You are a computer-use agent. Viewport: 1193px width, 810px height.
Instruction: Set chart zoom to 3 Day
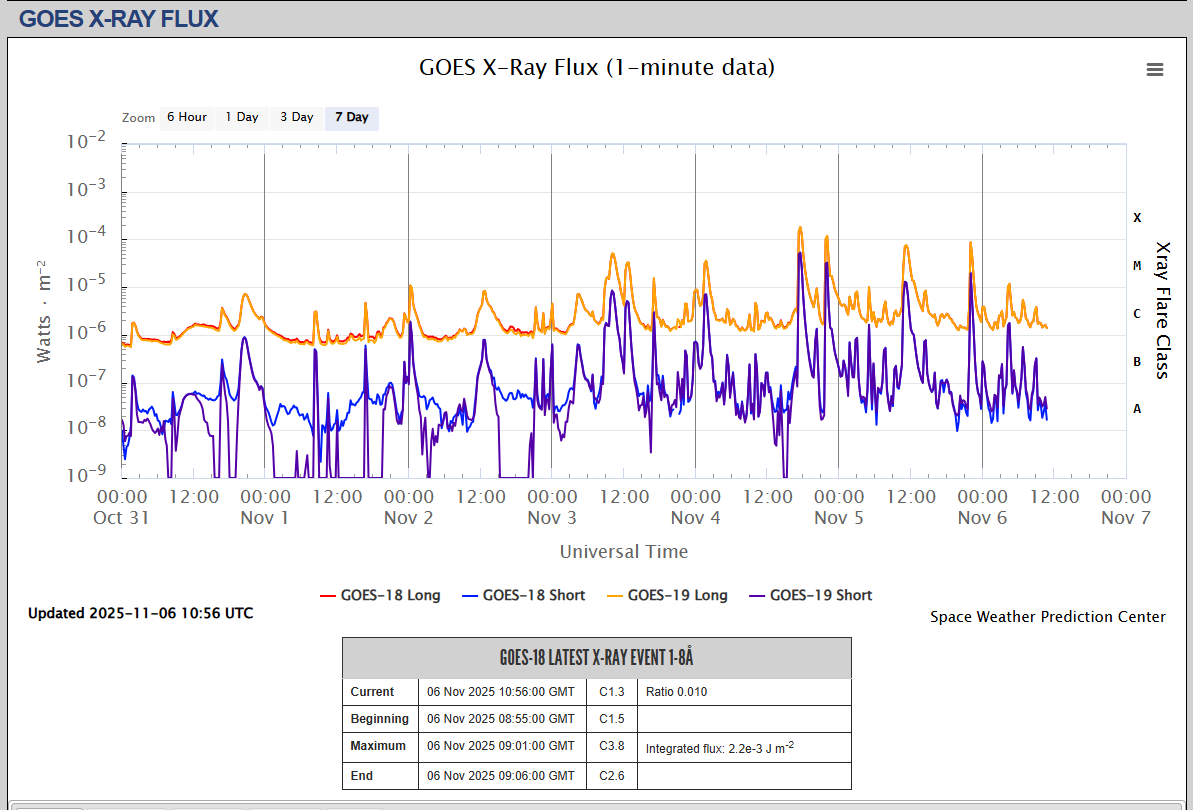coord(297,117)
